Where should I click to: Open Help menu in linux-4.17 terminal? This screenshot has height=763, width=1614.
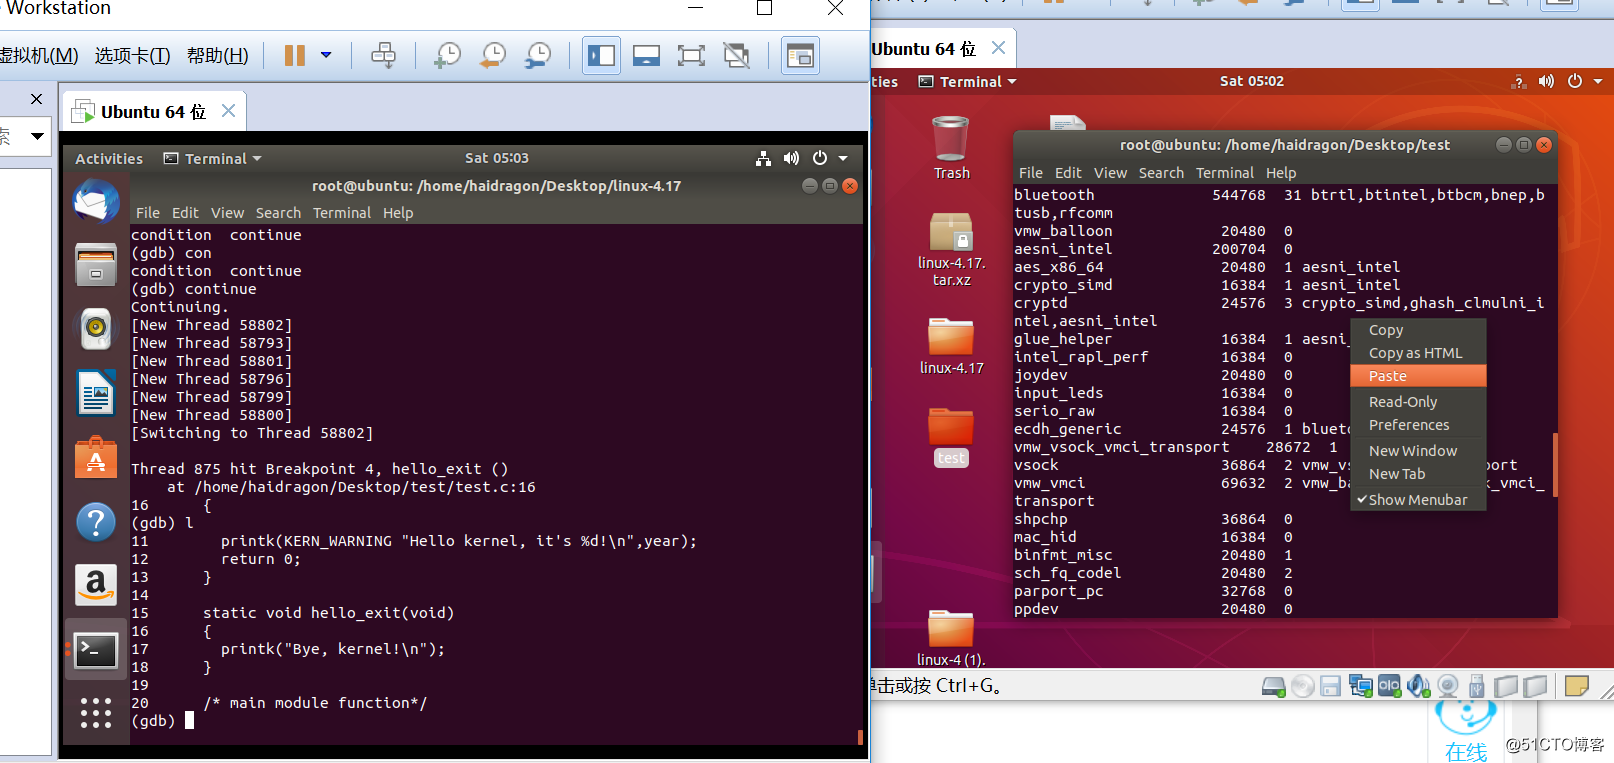tap(398, 213)
